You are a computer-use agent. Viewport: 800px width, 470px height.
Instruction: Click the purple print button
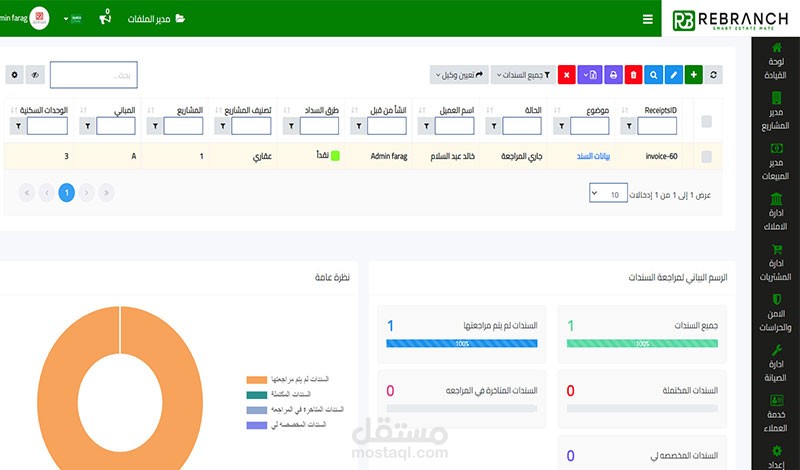pos(613,75)
